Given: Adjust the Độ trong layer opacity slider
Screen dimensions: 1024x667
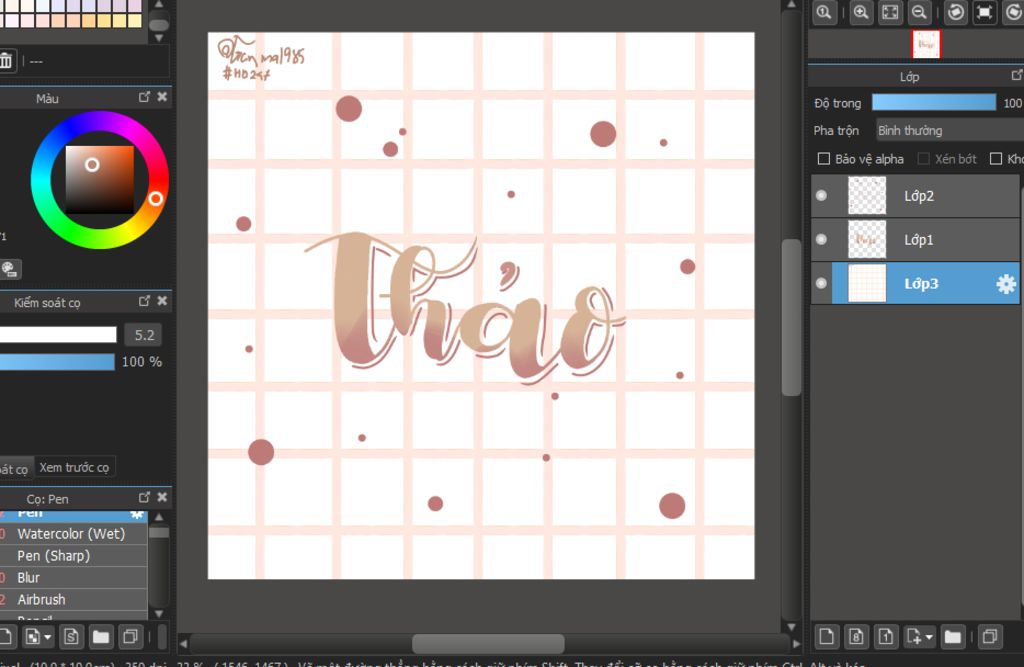Looking at the screenshot, I should pos(934,103).
